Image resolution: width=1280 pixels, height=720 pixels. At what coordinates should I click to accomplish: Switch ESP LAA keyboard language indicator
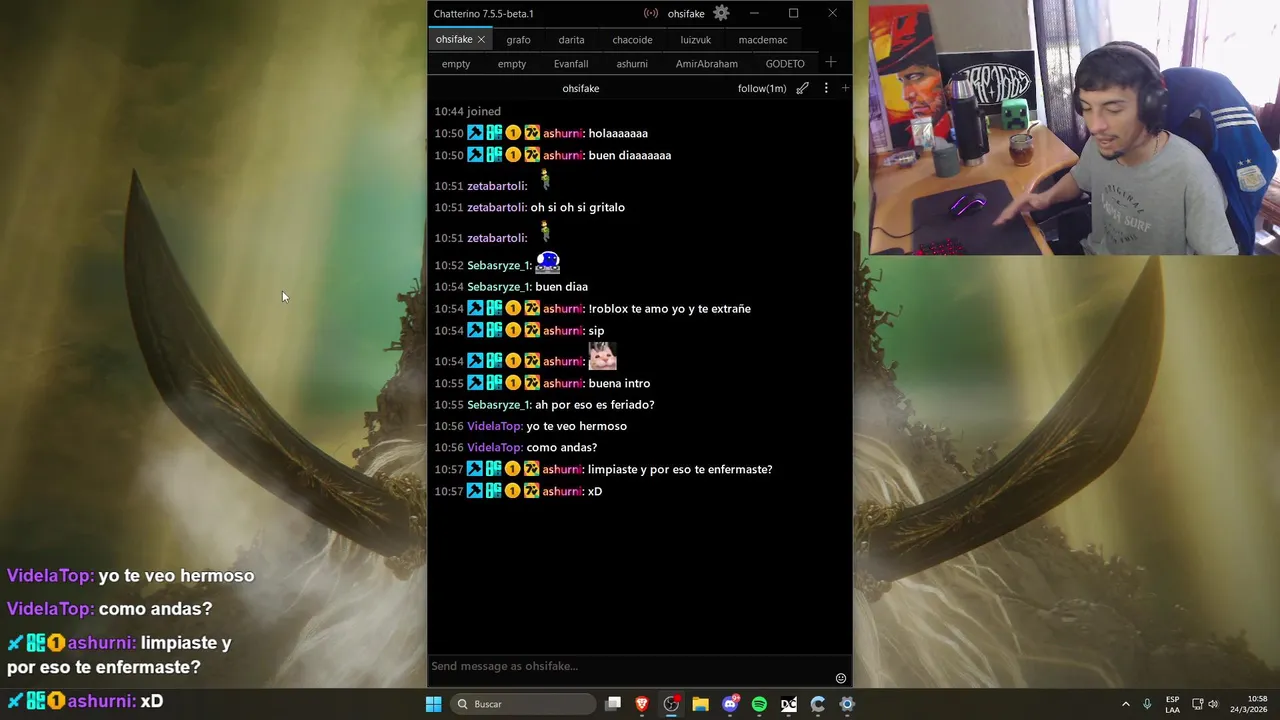click(x=1172, y=704)
